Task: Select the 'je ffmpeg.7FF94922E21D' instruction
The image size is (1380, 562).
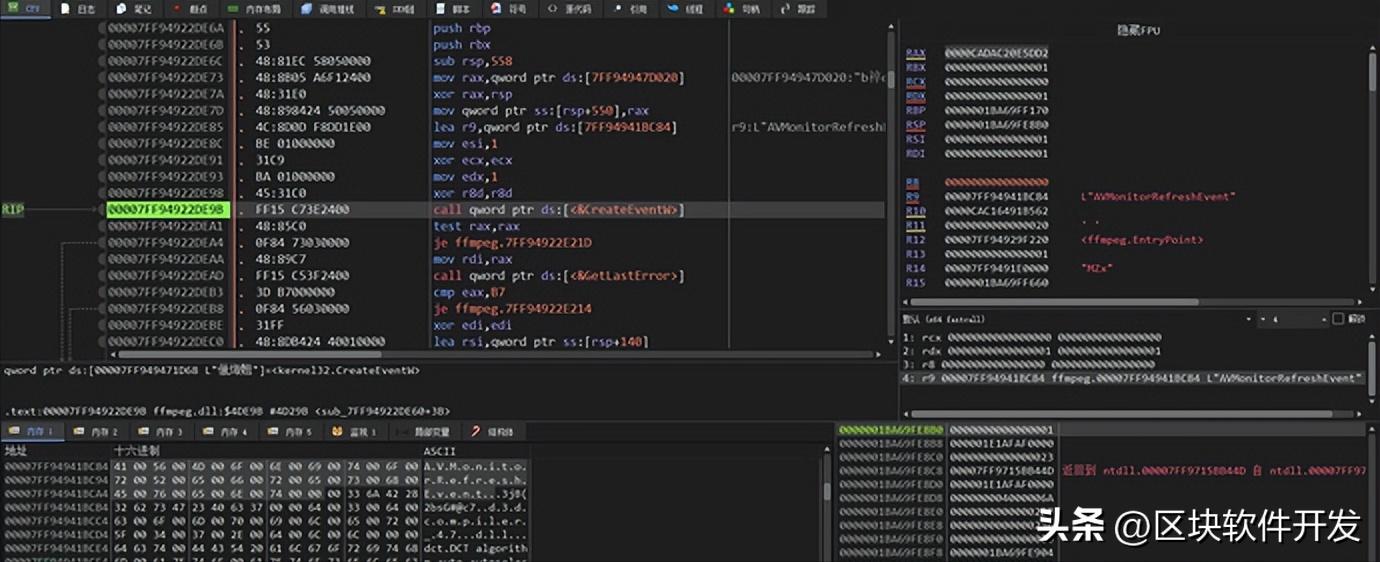Action: click(512, 243)
